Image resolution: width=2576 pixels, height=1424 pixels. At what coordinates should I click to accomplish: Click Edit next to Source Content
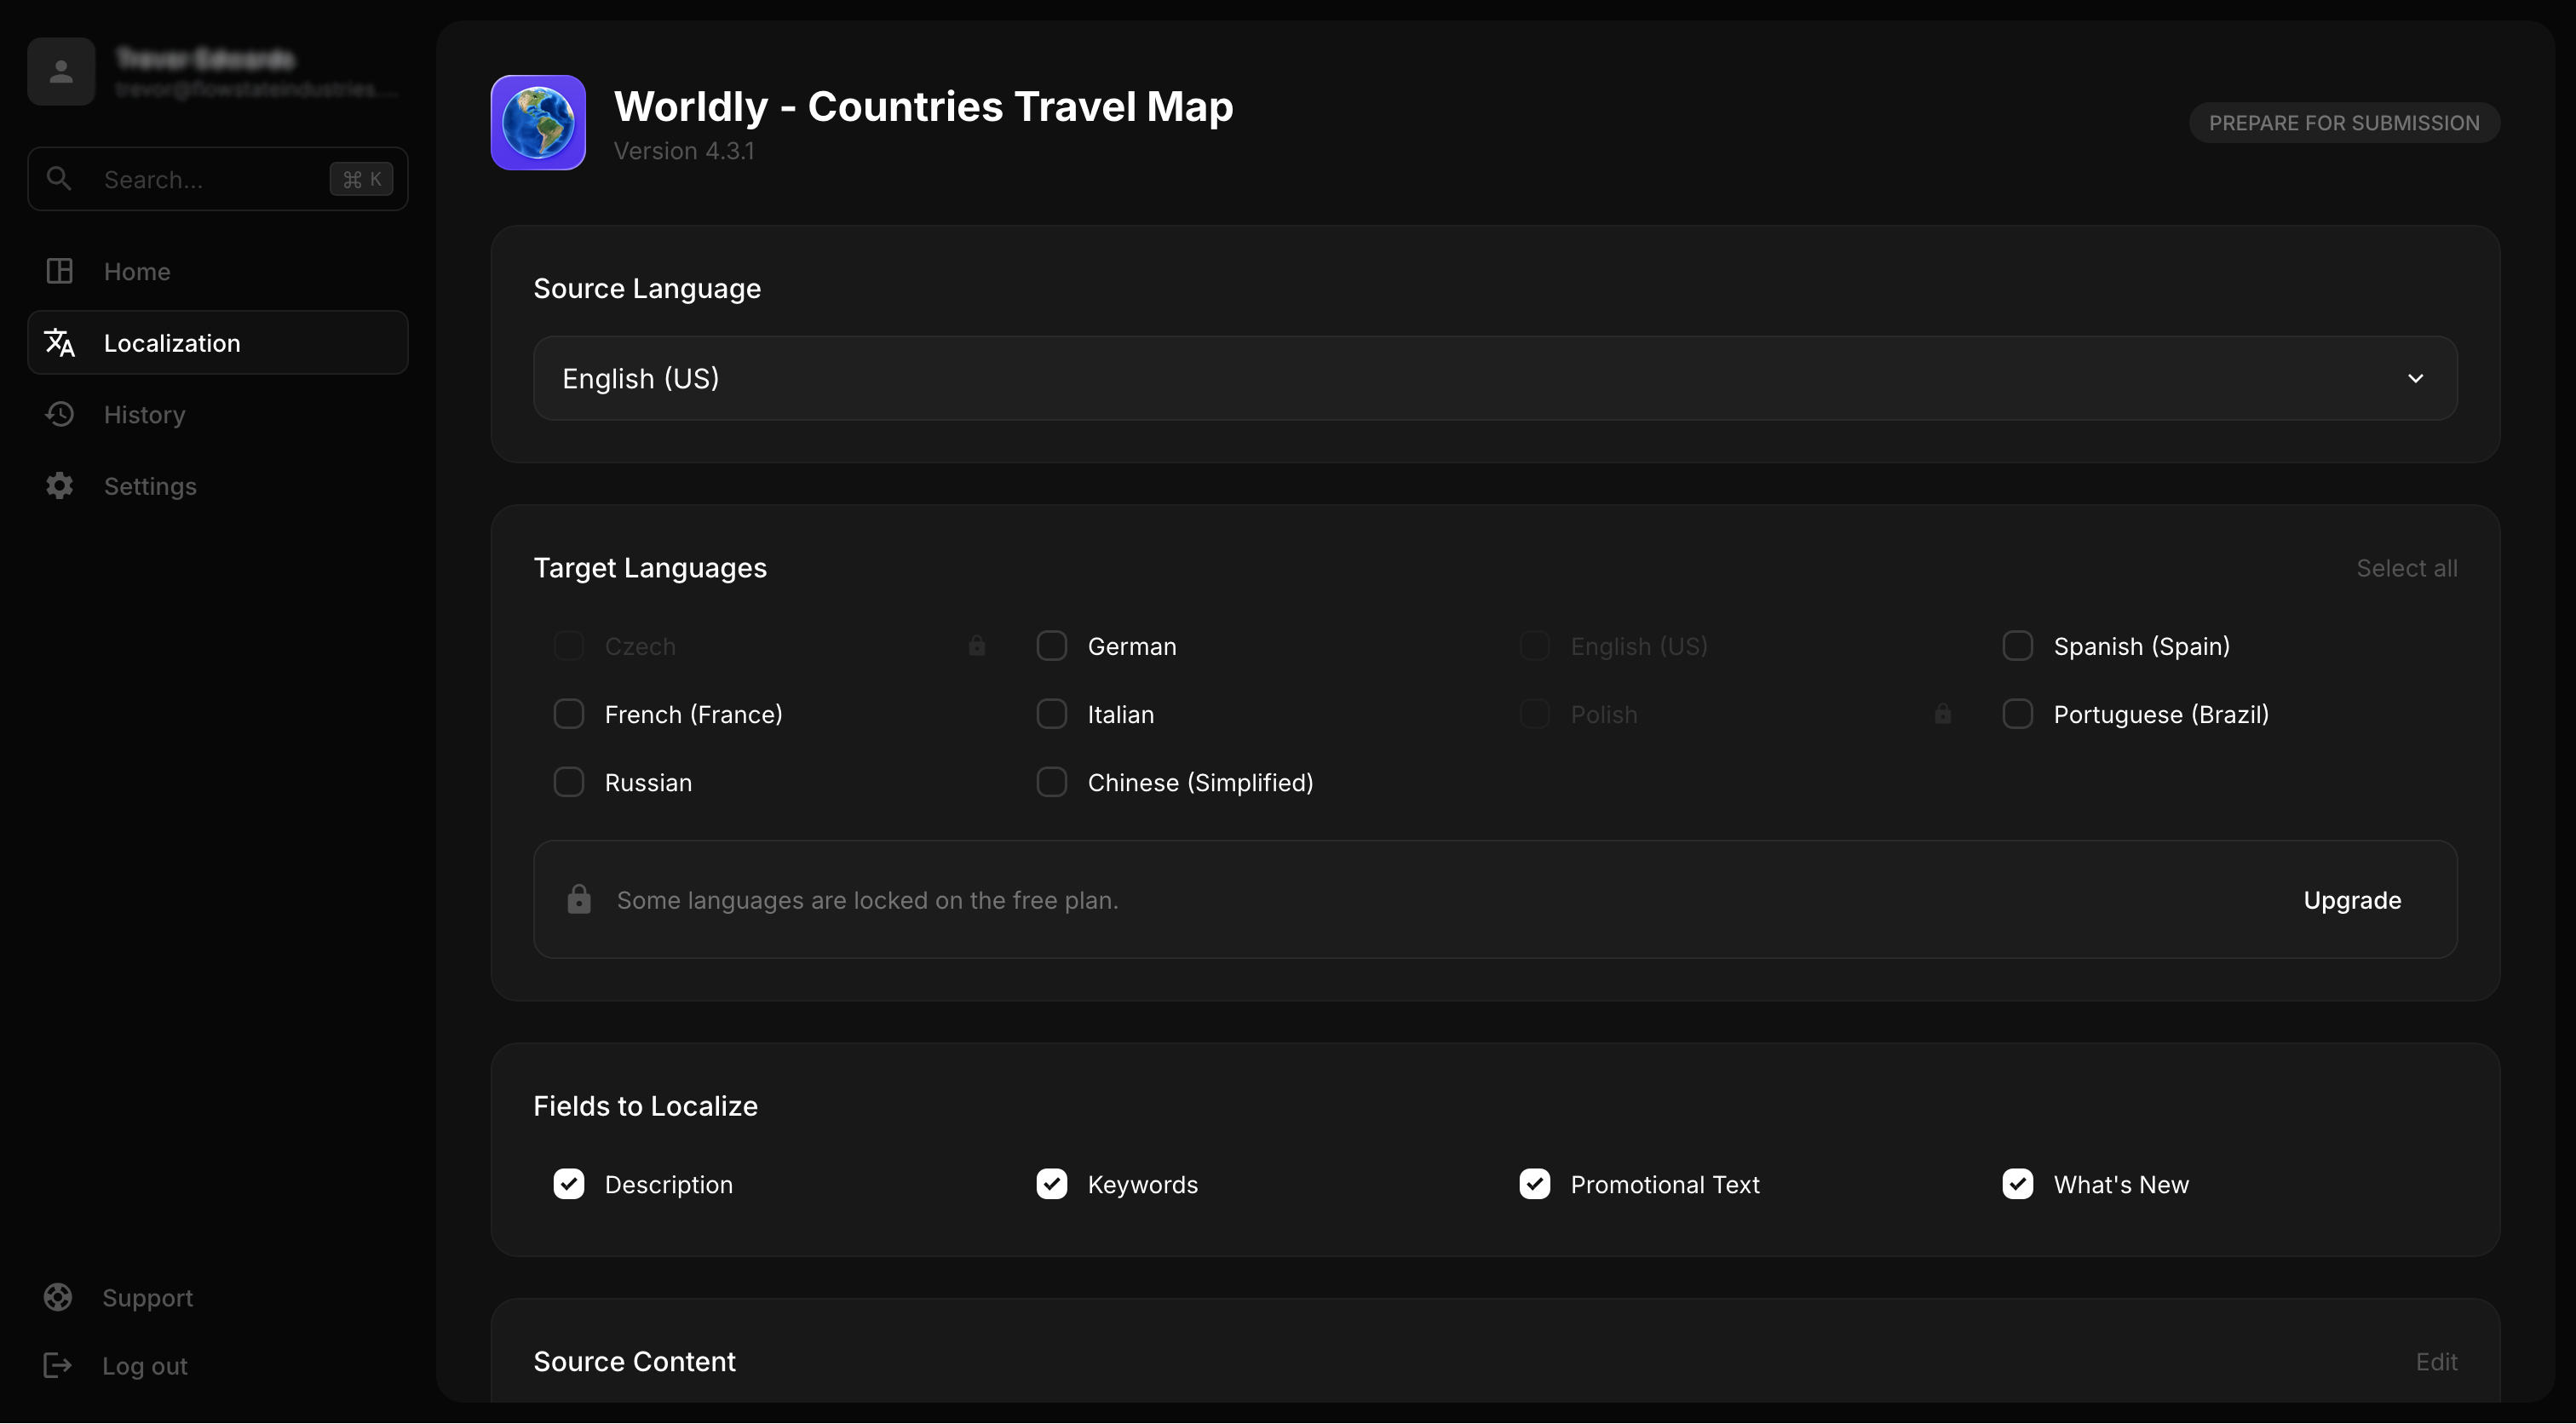[x=2437, y=1361]
